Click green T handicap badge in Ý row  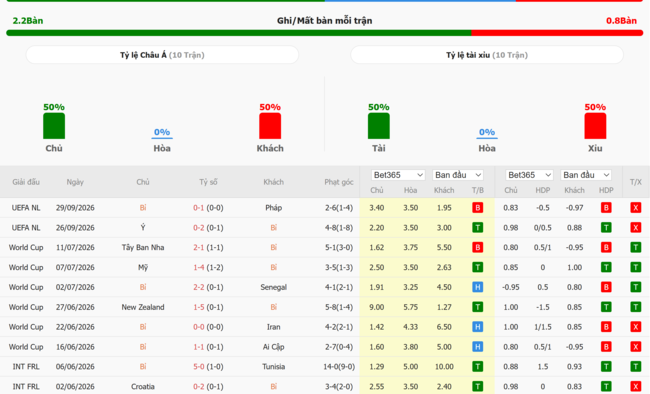606,228
